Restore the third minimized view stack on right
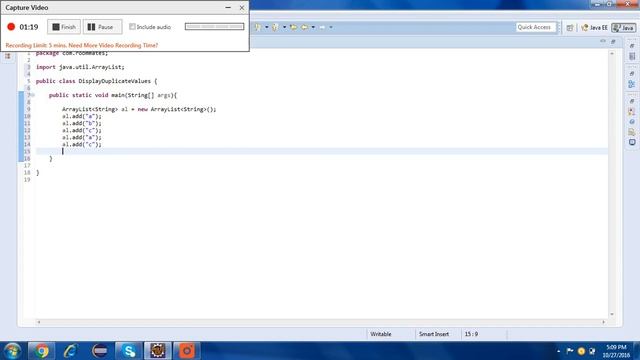This screenshot has width=640, height=360. click(632, 101)
